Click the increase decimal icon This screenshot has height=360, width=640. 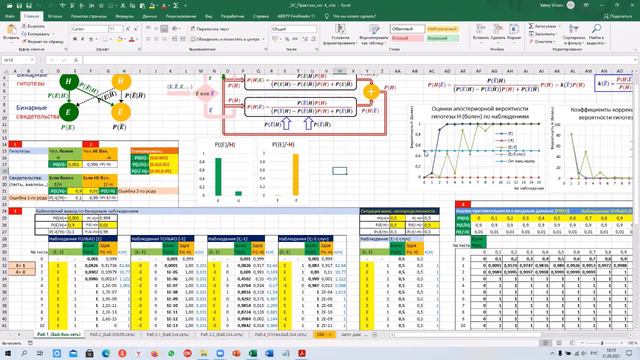[305, 39]
